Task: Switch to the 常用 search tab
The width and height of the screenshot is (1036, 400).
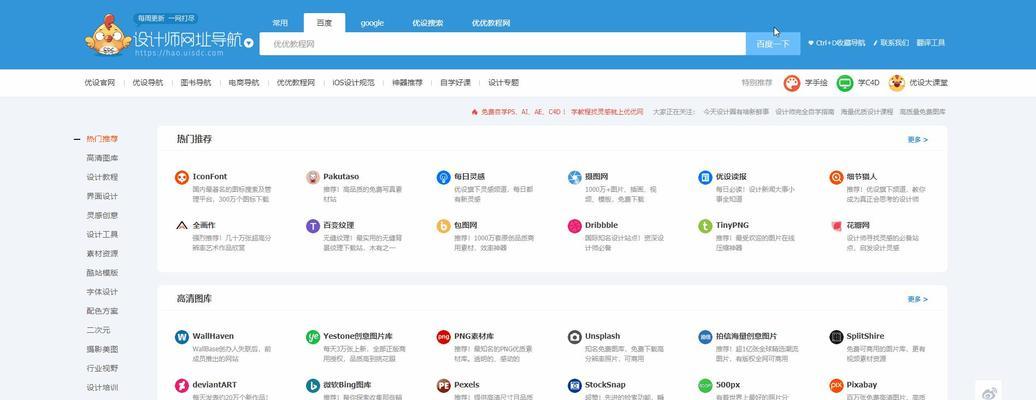Action: pos(280,23)
